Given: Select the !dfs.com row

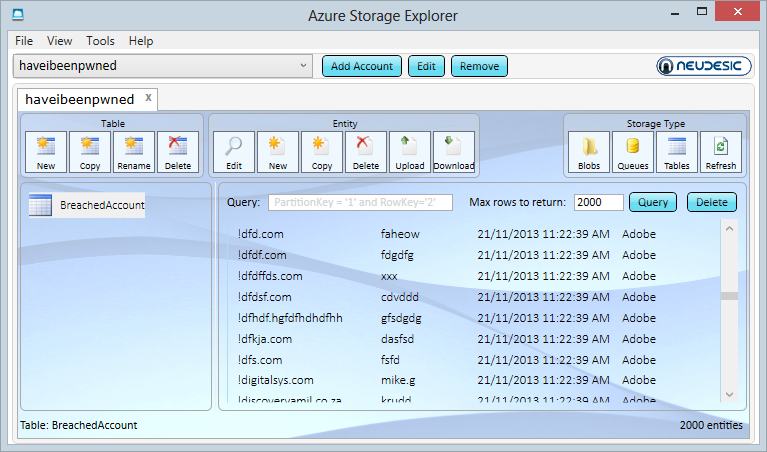Looking at the screenshot, I should point(448,360).
